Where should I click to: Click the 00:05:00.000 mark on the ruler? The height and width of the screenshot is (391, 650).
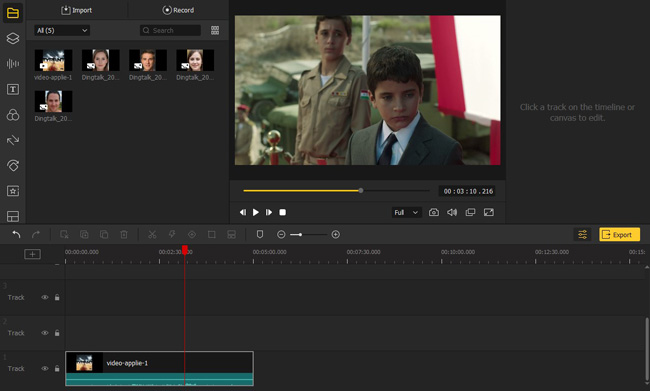pos(269,252)
